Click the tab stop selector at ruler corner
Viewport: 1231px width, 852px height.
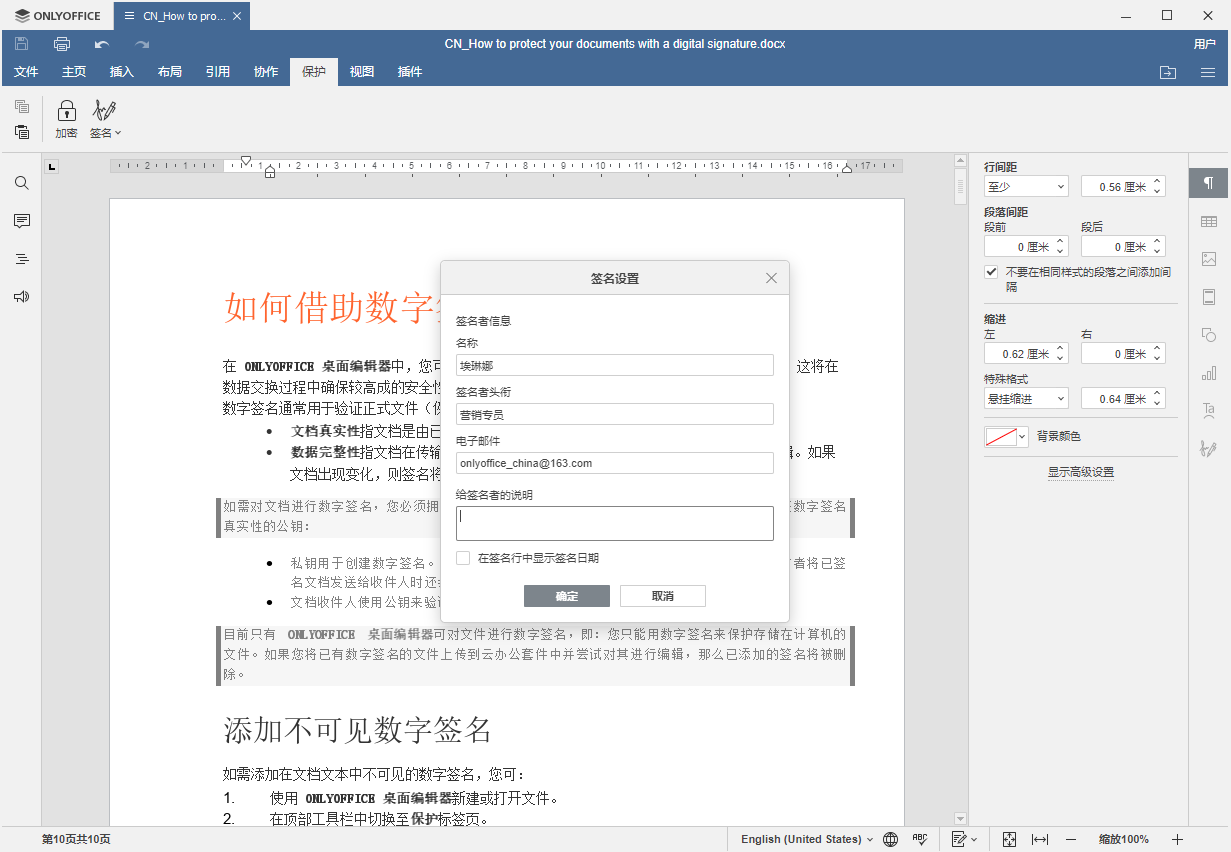pyautogui.click(x=53, y=167)
